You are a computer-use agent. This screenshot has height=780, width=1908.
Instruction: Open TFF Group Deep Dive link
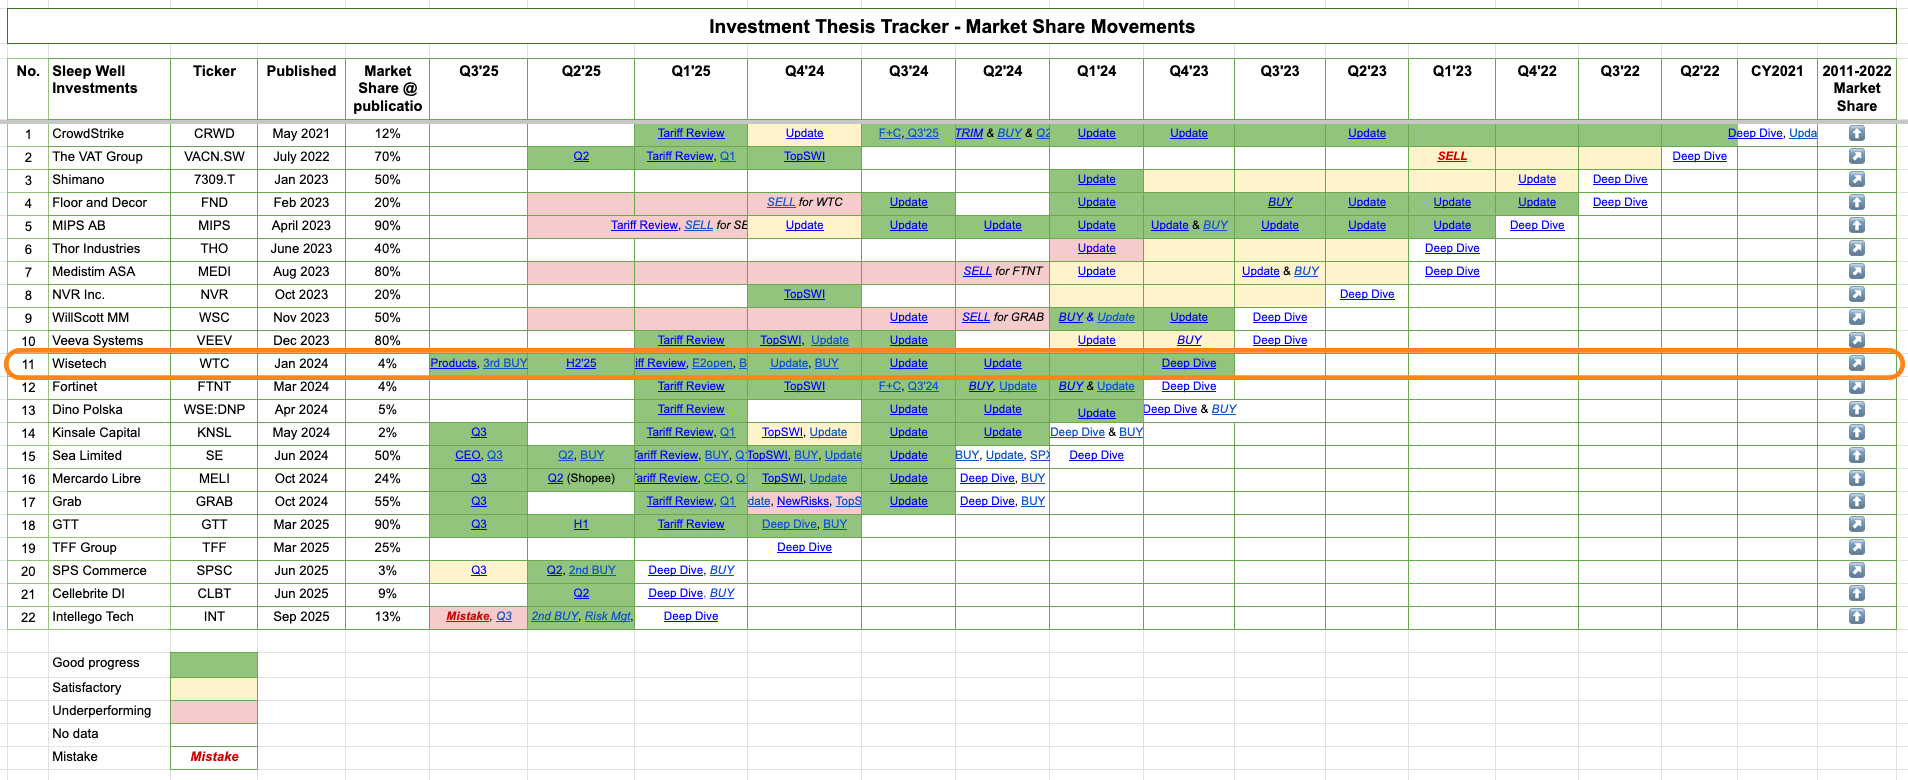point(804,547)
